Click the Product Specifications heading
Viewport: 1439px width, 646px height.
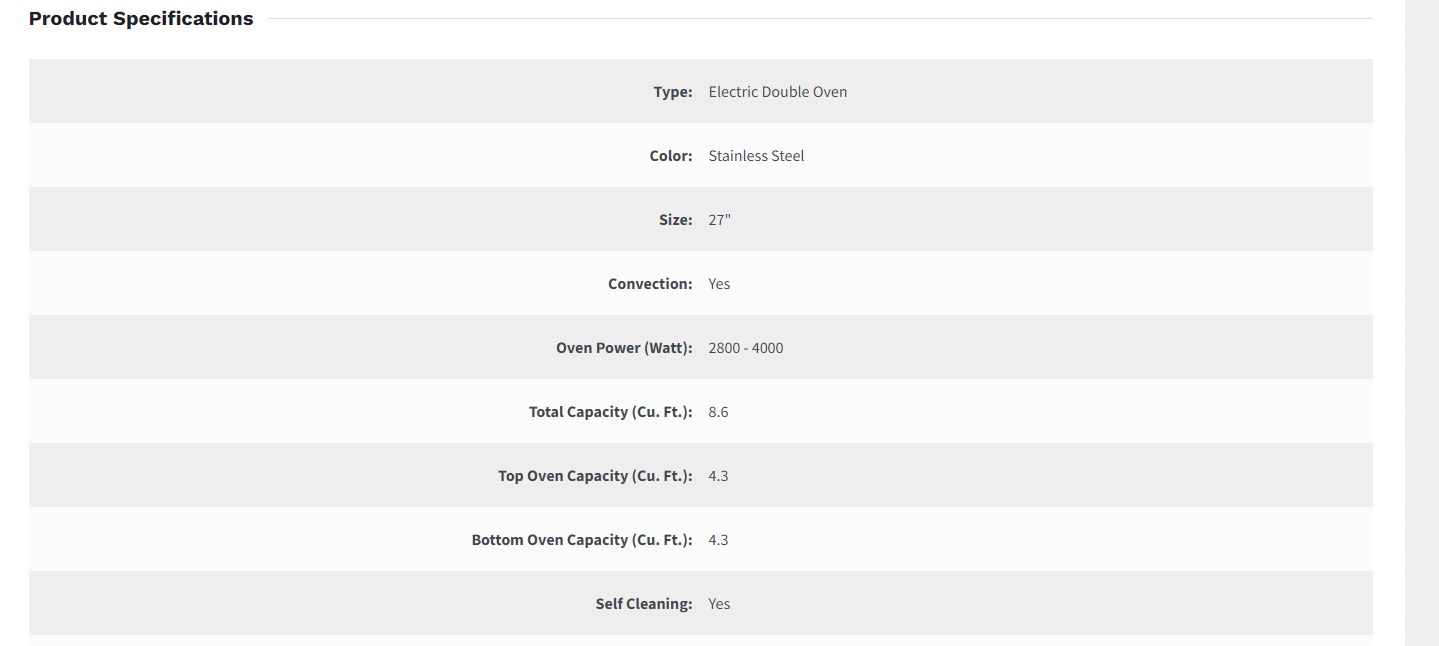[x=141, y=19]
